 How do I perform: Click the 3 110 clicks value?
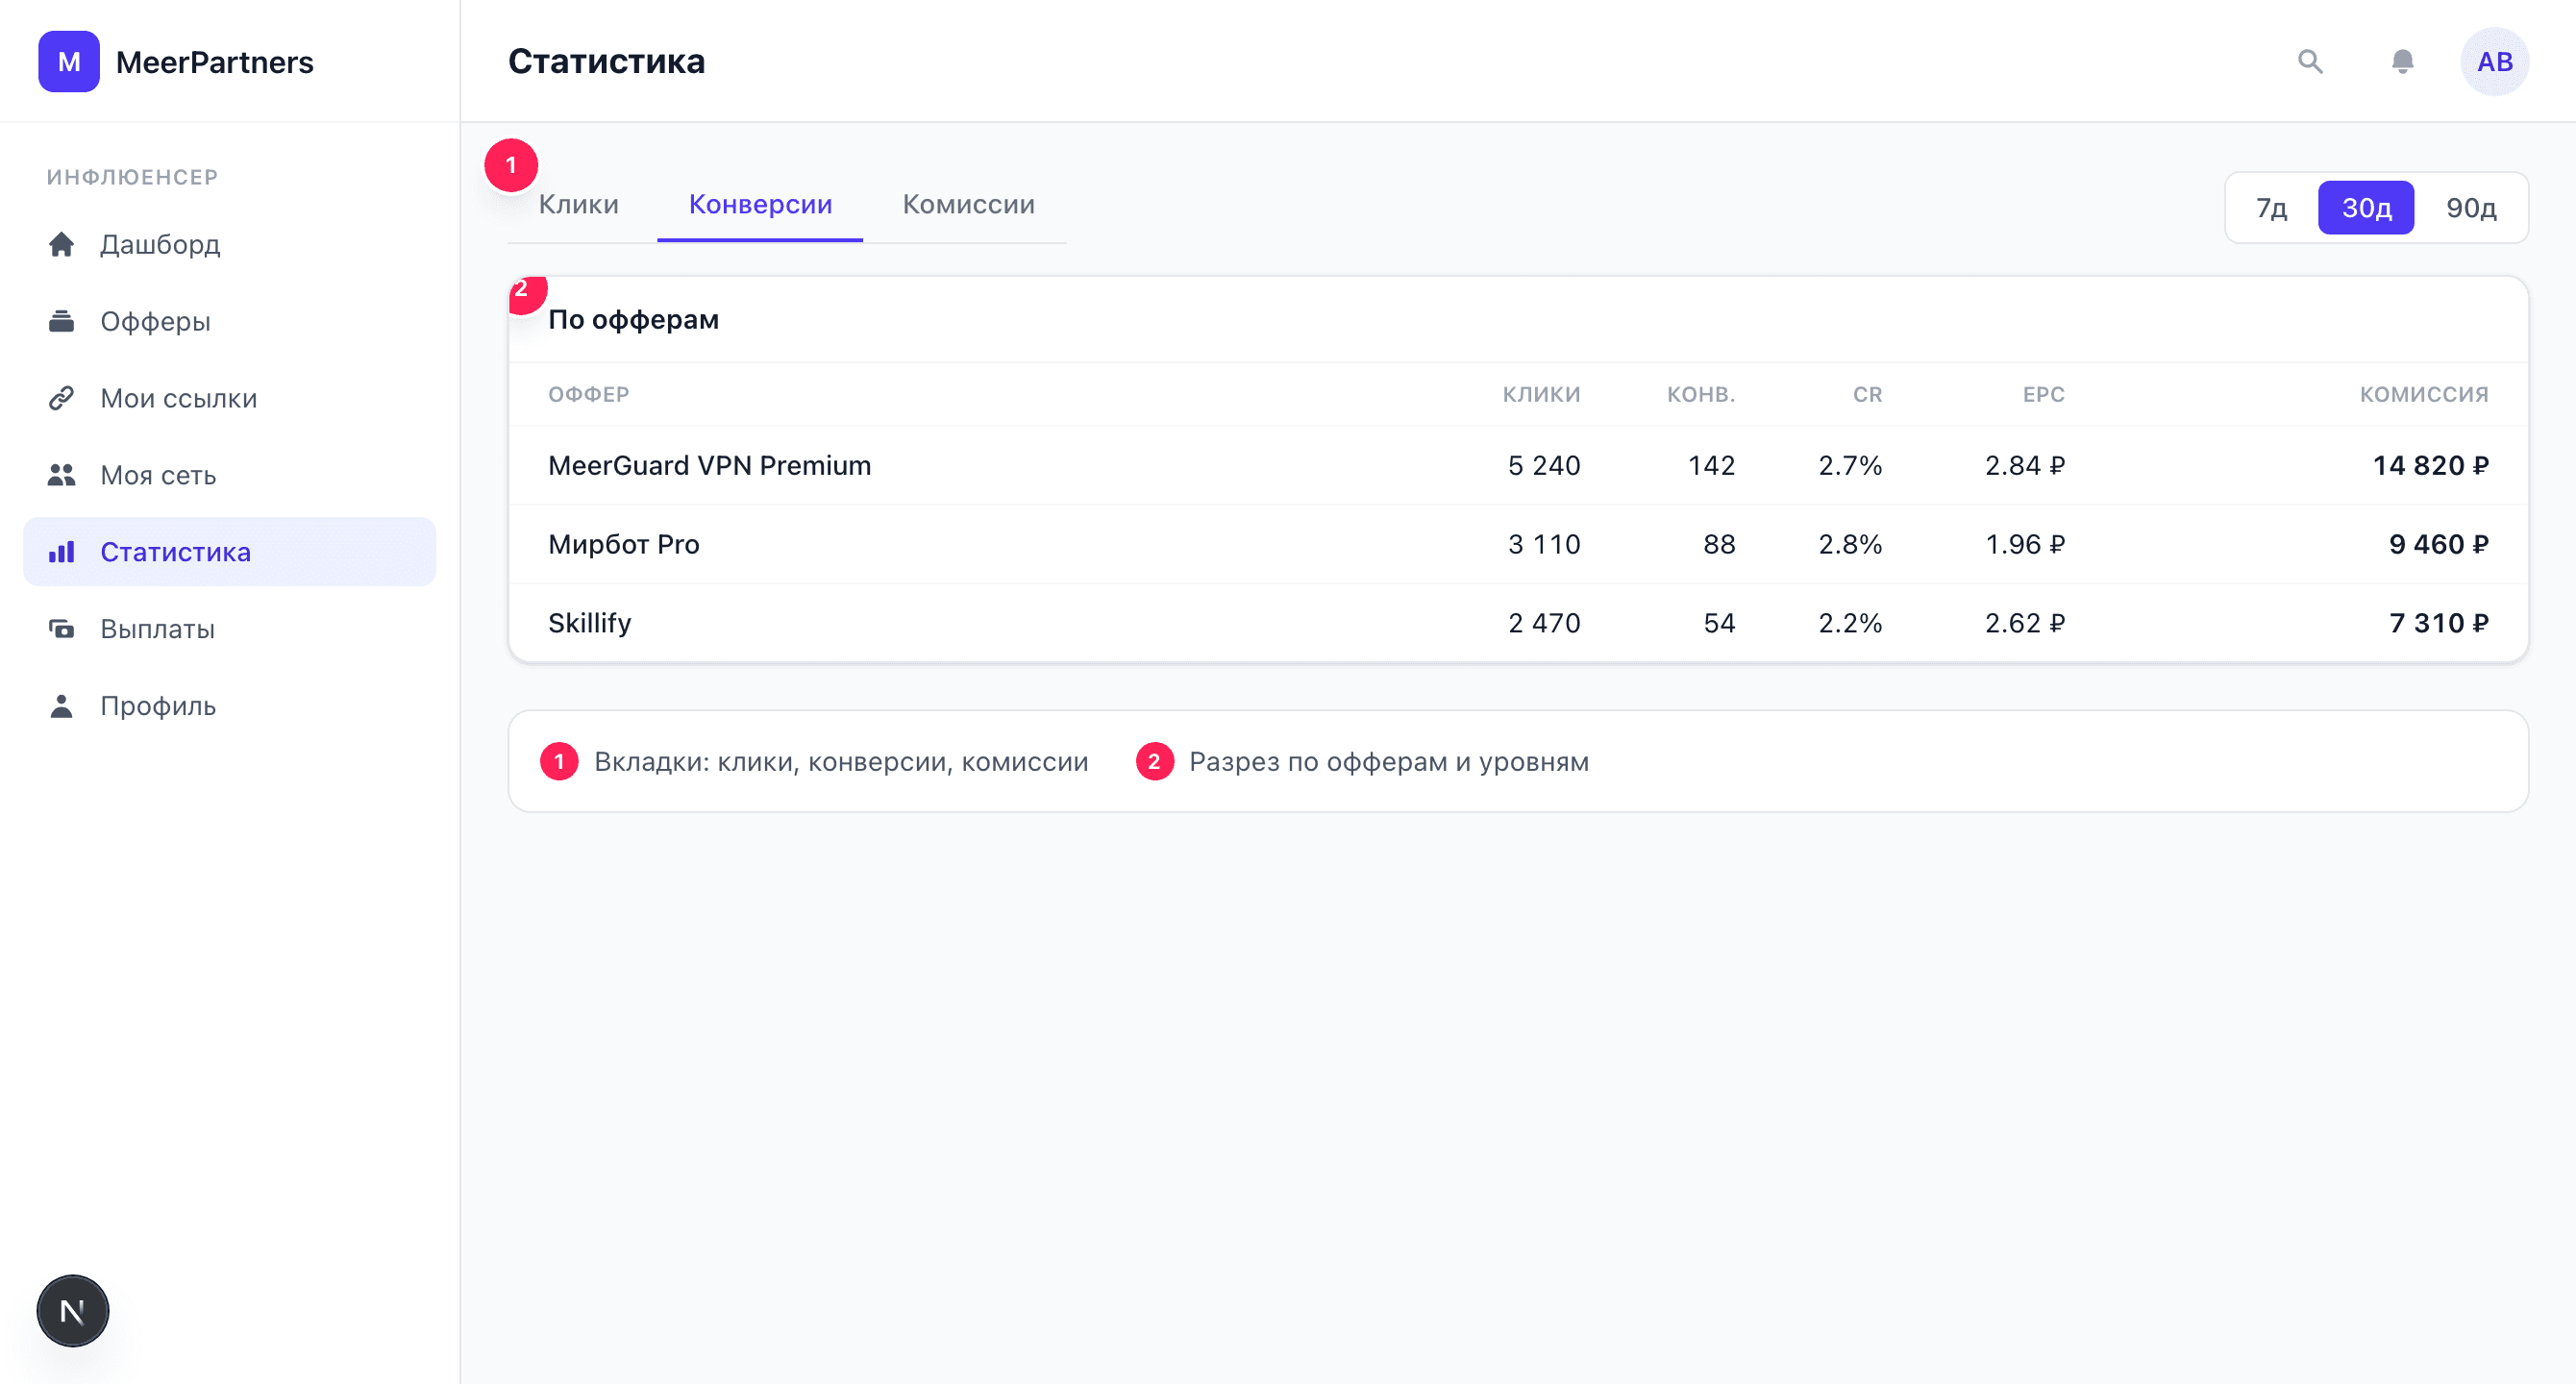[1544, 544]
